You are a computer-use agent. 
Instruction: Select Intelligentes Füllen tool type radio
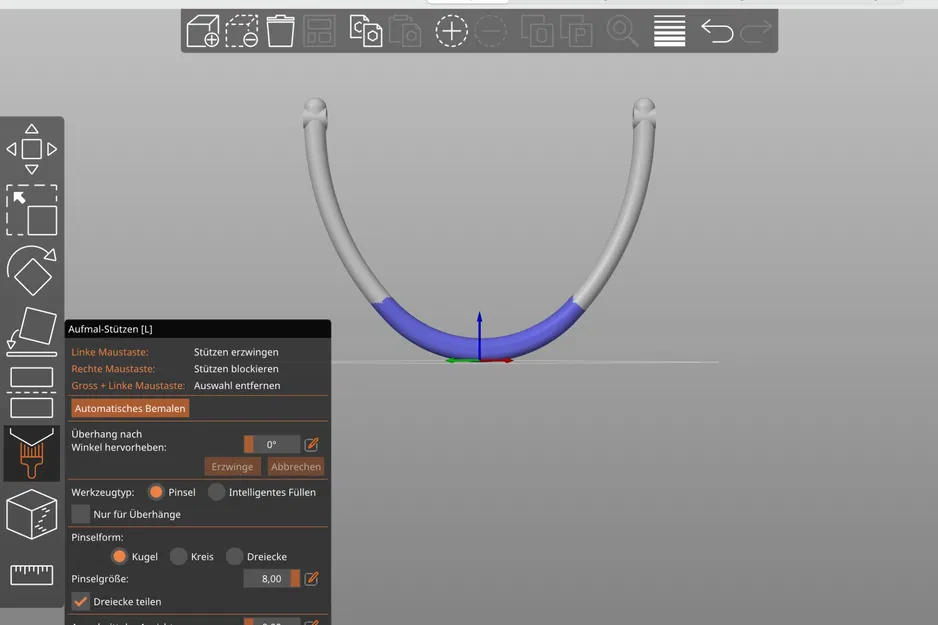[217, 492]
